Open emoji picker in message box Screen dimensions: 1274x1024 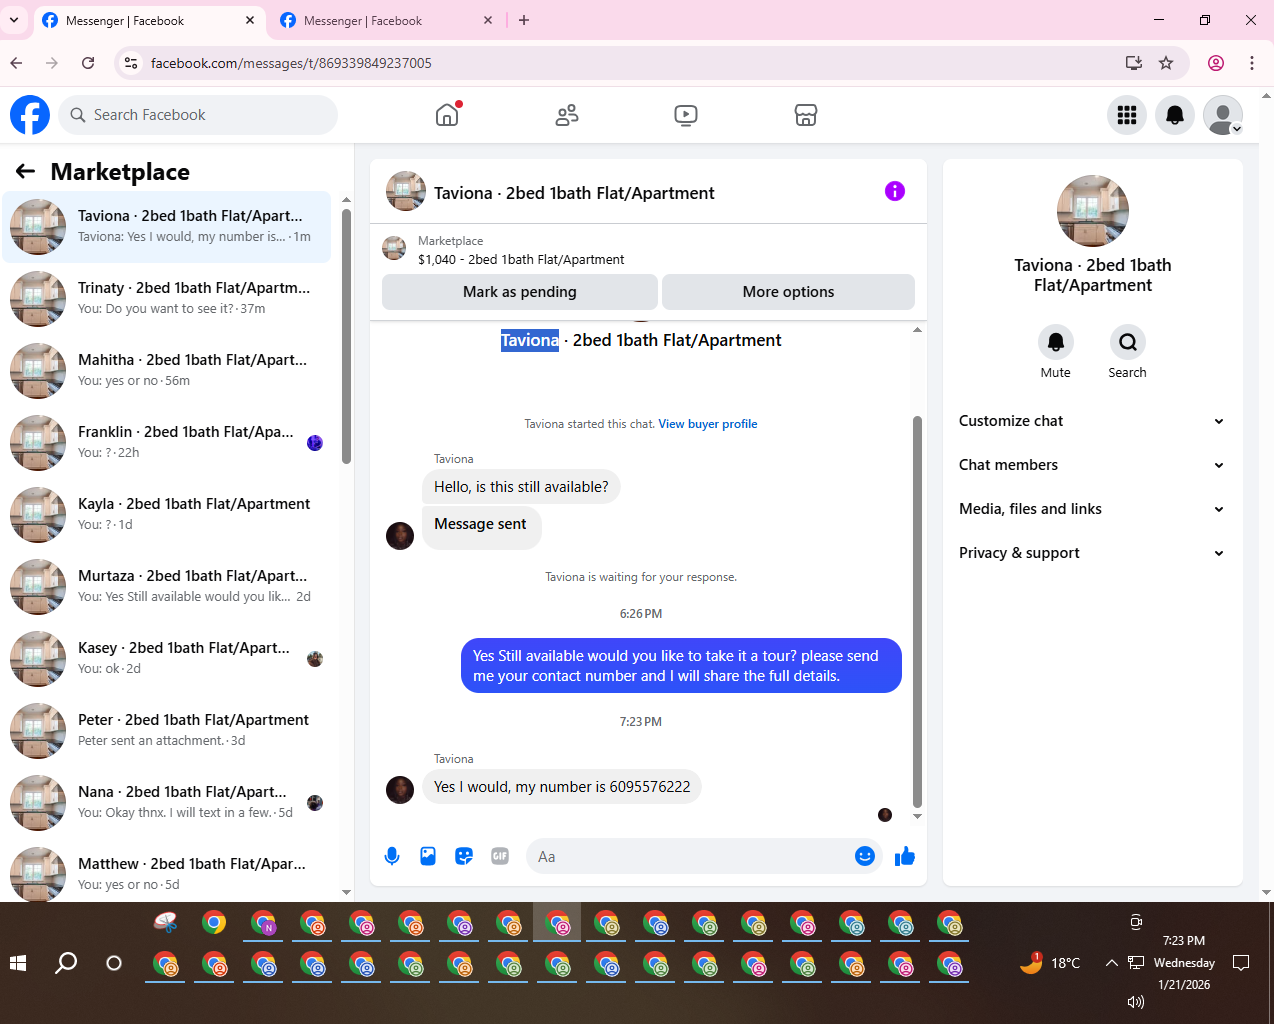[865, 856]
